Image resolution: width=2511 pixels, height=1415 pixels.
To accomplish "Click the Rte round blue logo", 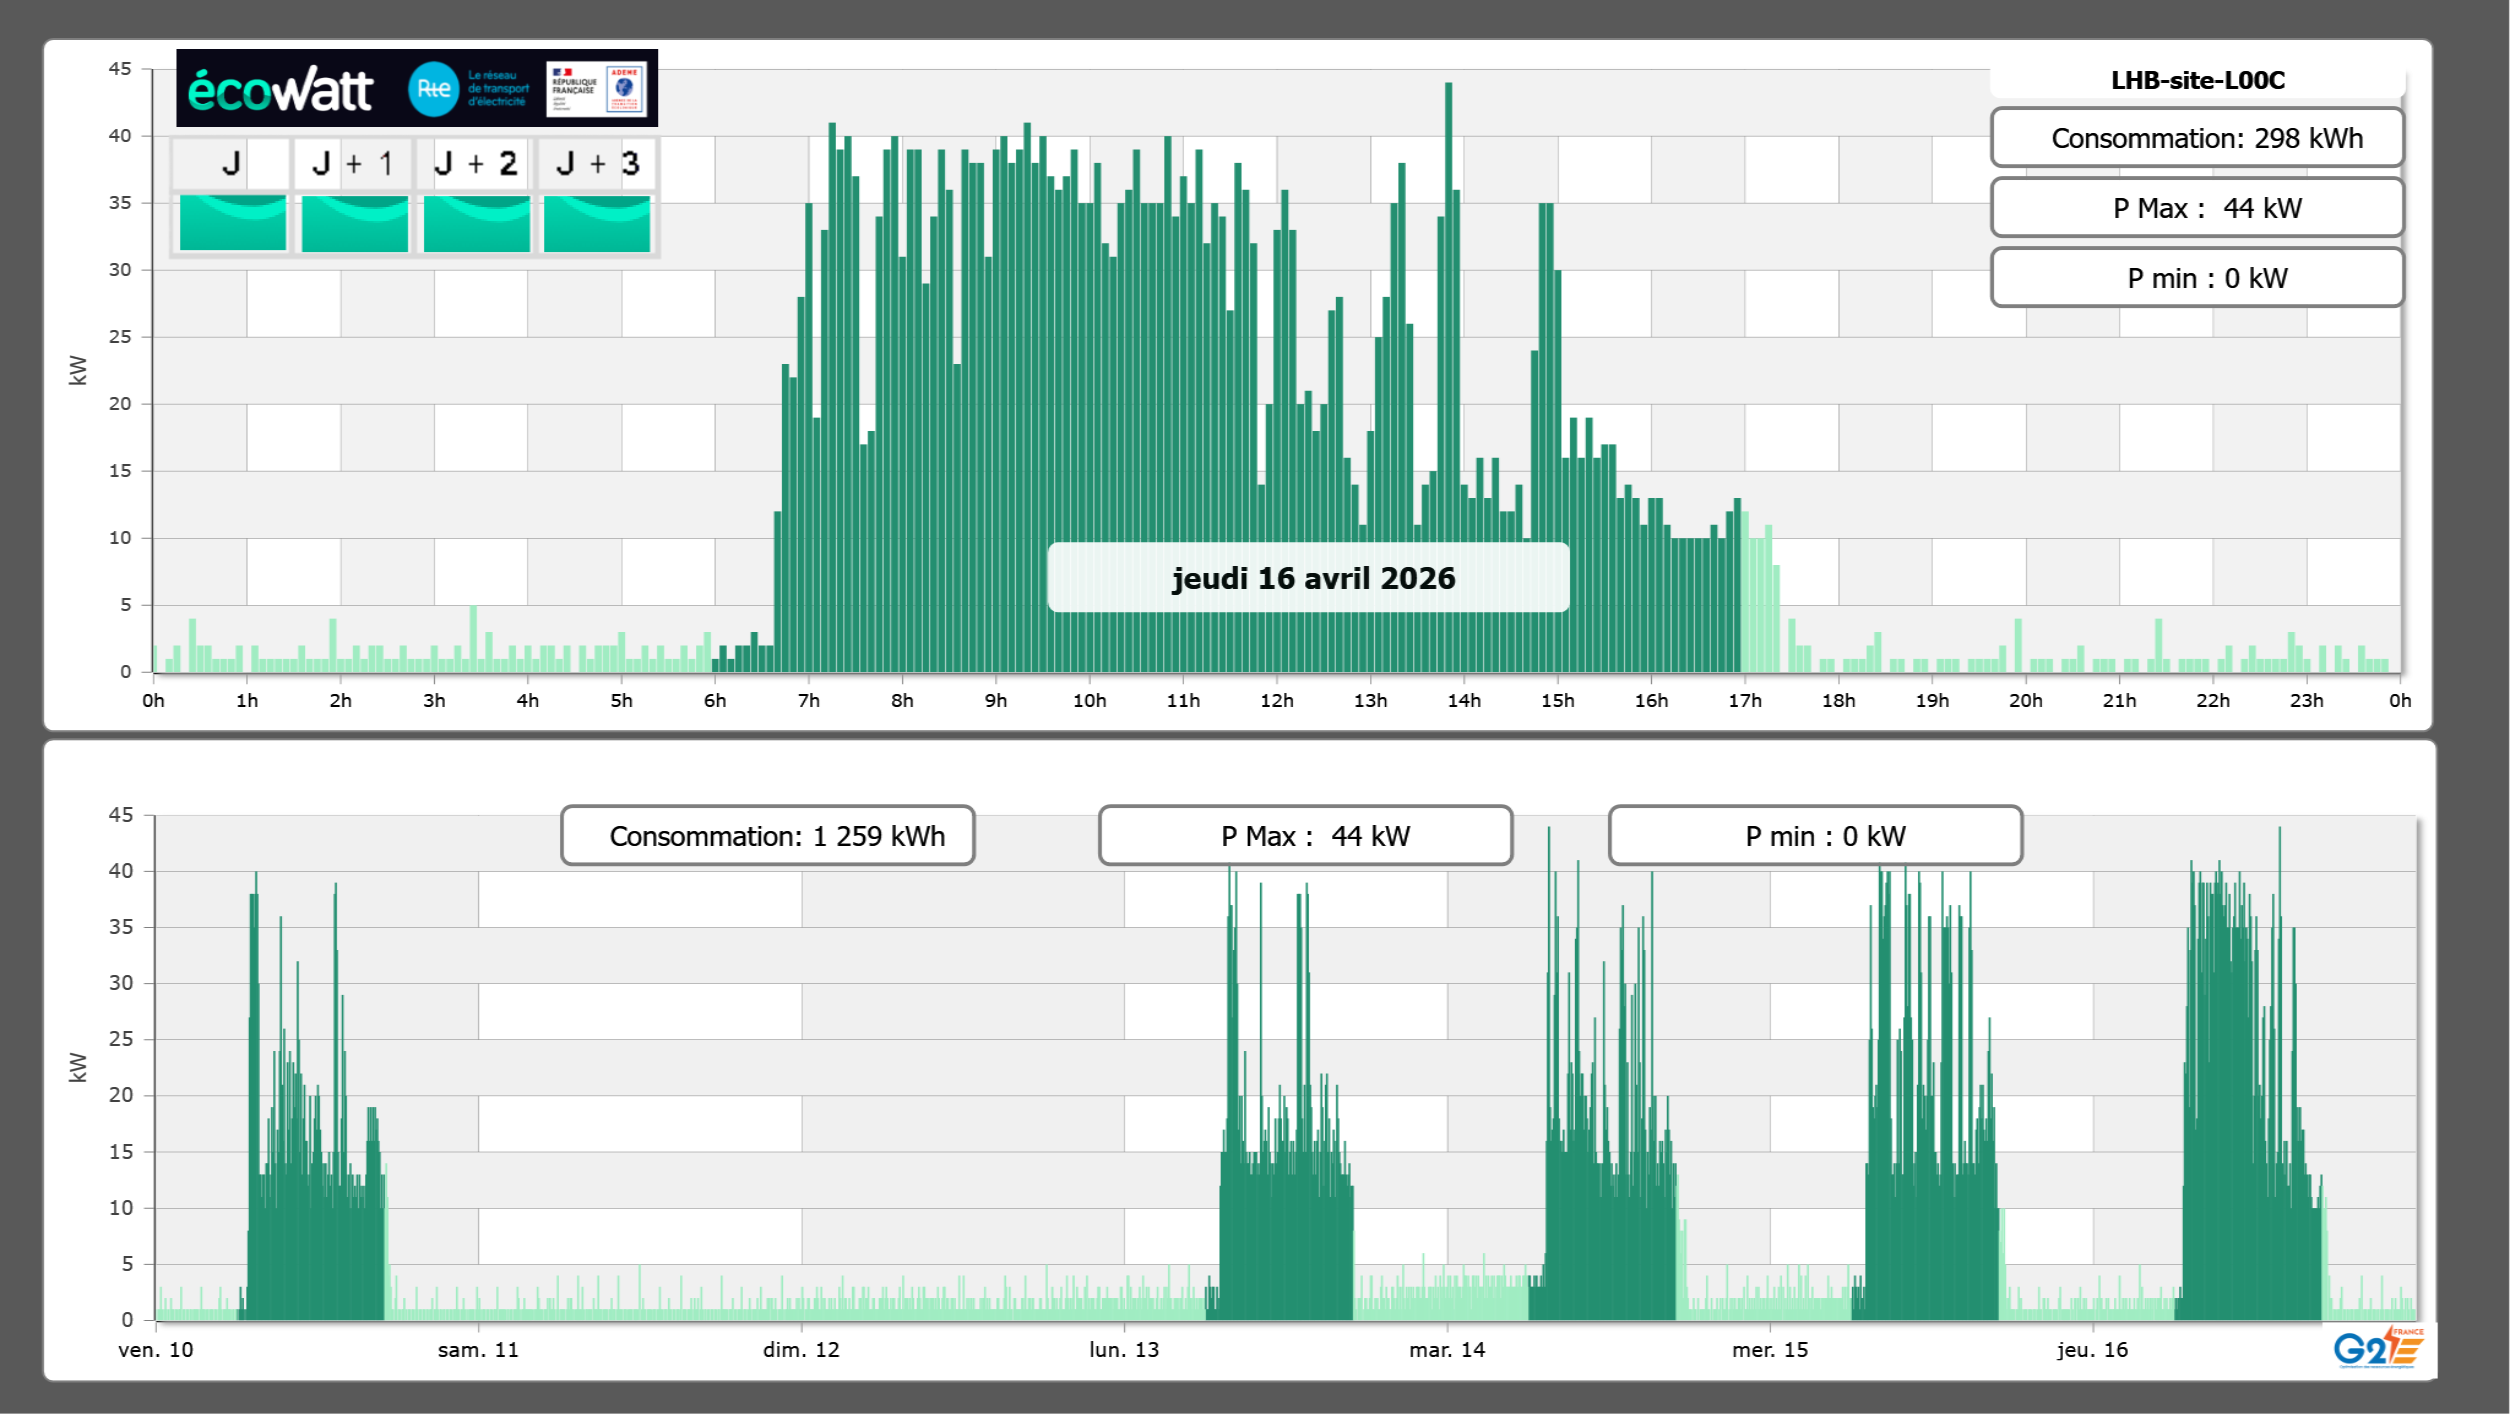I will coord(433,89).
